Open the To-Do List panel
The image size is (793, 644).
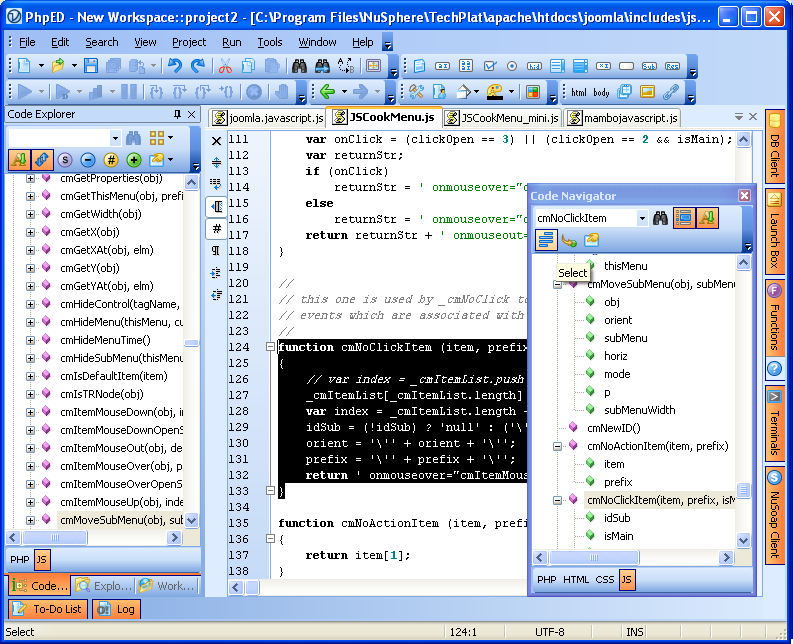(48, 609)
